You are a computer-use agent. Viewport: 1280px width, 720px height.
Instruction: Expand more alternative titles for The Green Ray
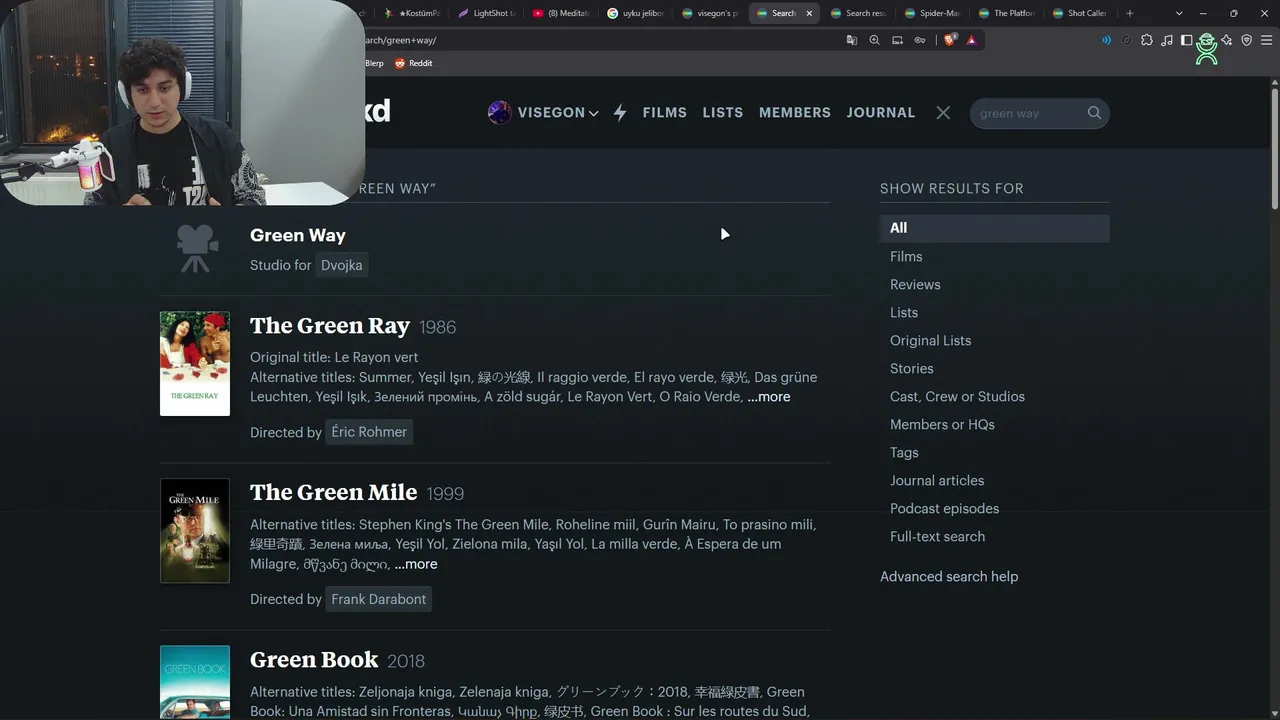(x=769, y=397)
